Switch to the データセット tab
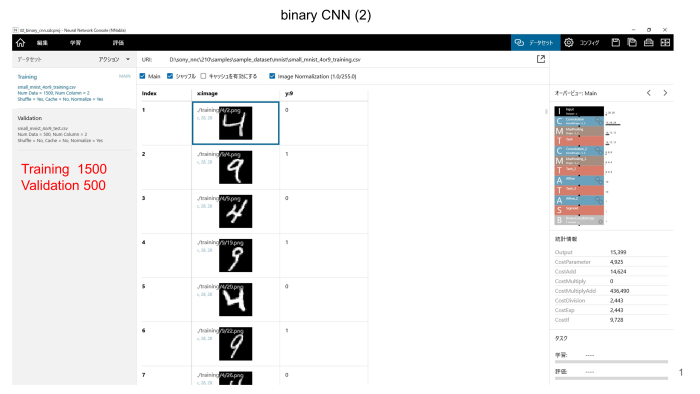This screenshot has width=700, height=394. [x=535, y=43]
